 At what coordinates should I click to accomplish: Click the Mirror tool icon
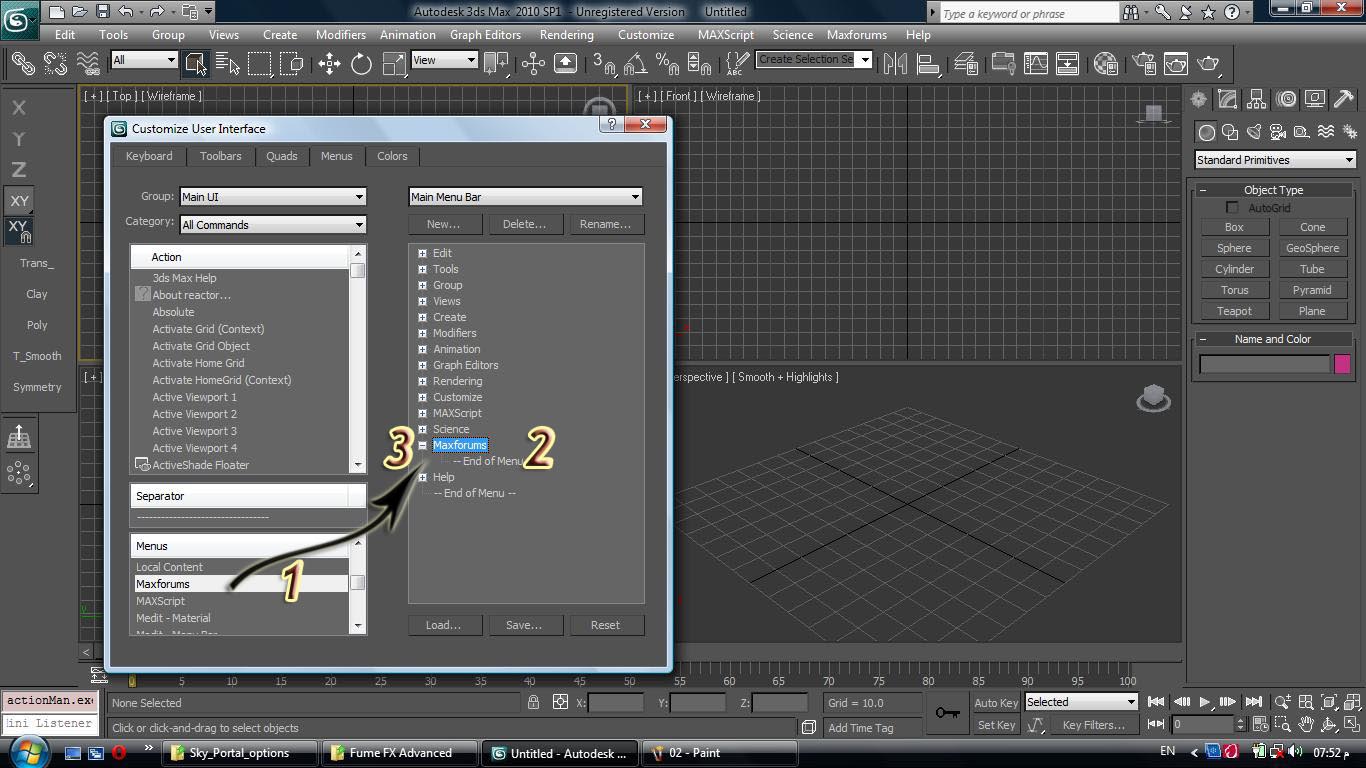895,64
